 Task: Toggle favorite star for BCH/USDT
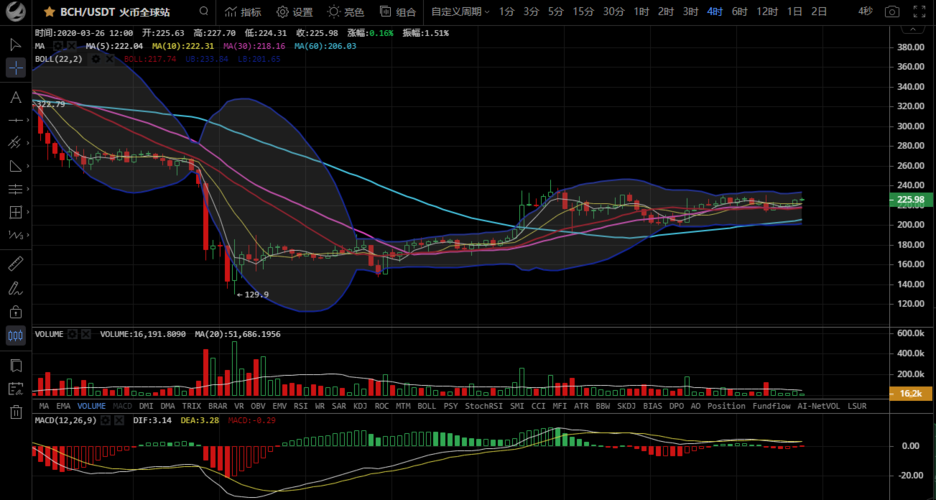coord(50,12)
